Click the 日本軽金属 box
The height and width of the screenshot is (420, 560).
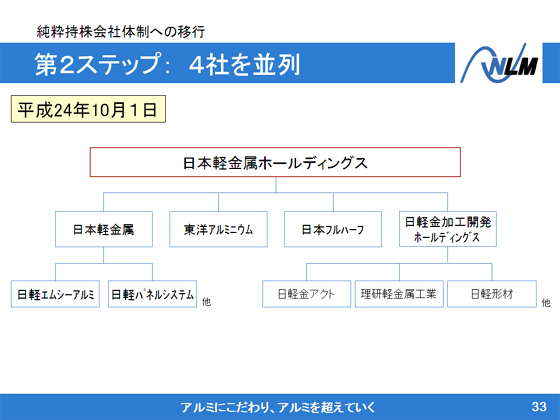pyautogui.click(x=104, y=229)
